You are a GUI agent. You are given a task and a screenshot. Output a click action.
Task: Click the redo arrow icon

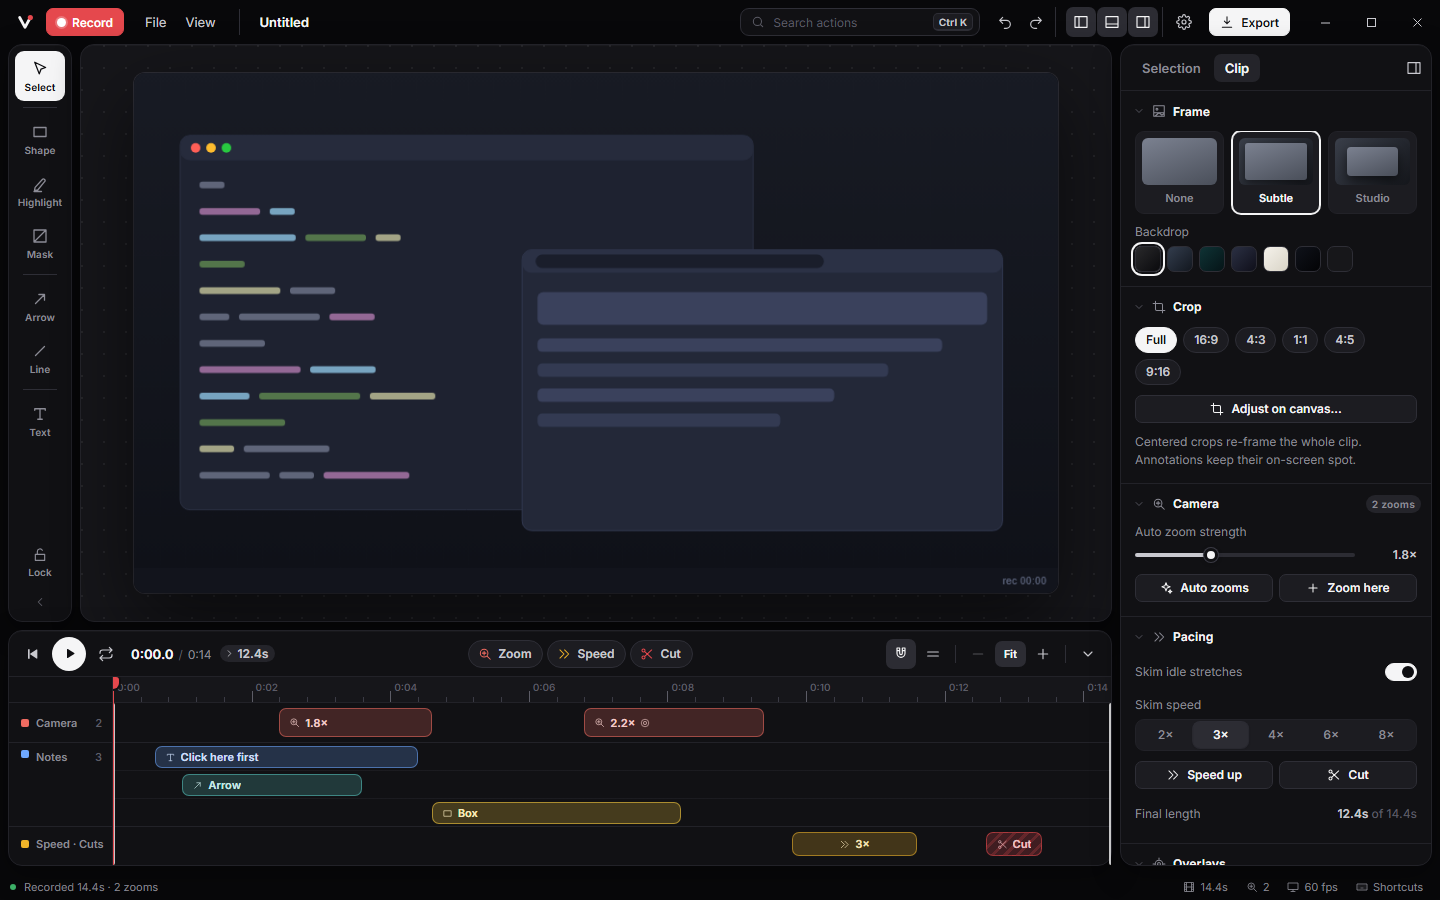coord(1036,22)
